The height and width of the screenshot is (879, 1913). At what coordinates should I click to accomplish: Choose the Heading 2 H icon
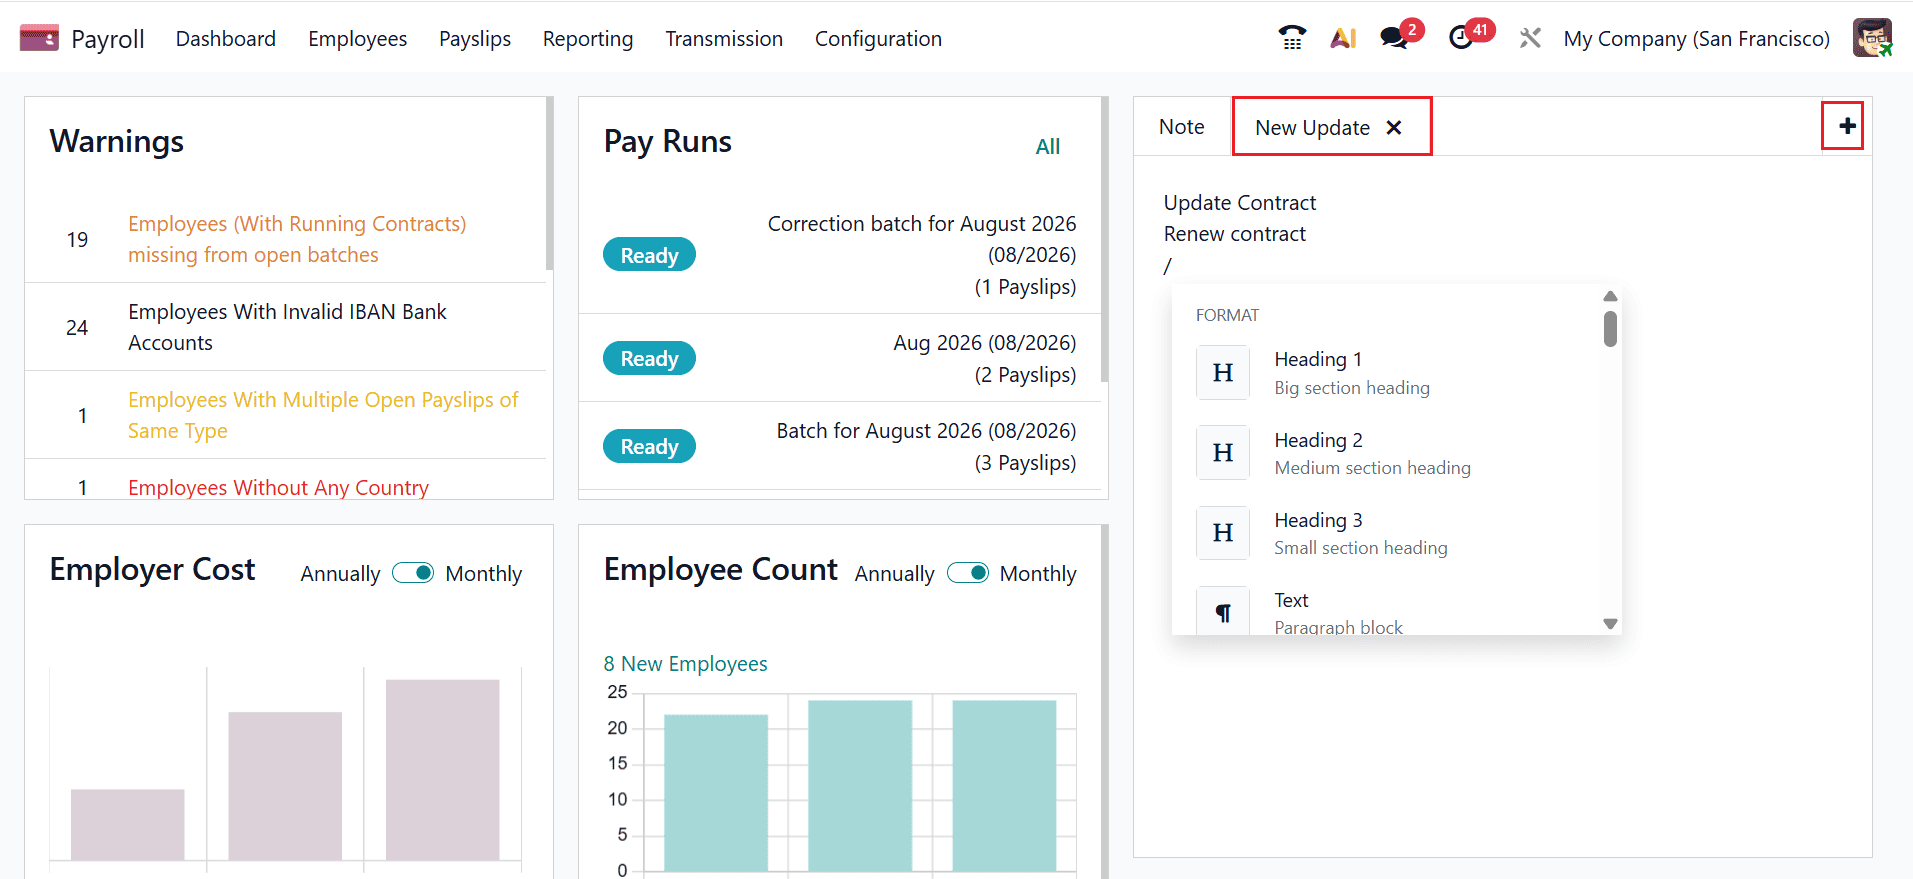(x=1223, y=453)
